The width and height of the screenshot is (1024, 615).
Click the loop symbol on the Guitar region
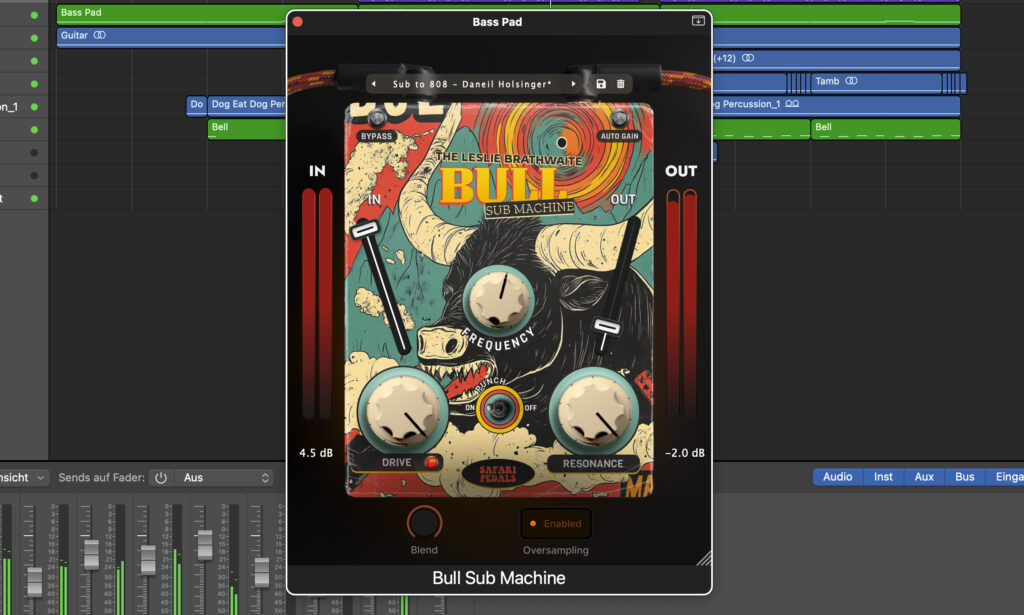pyautogui.click(x=99, y=35)
